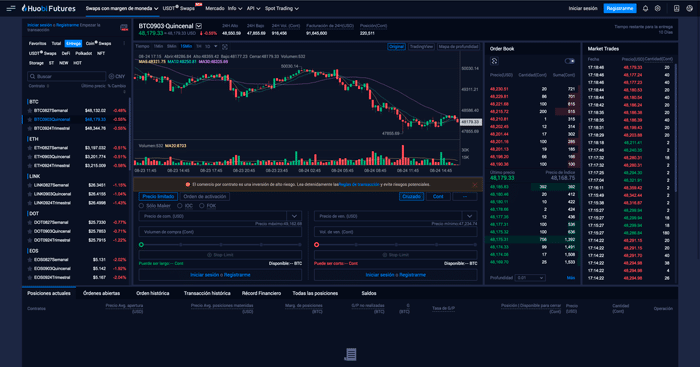Click Iniciar sesión in the header

click(x=583, y=8)
